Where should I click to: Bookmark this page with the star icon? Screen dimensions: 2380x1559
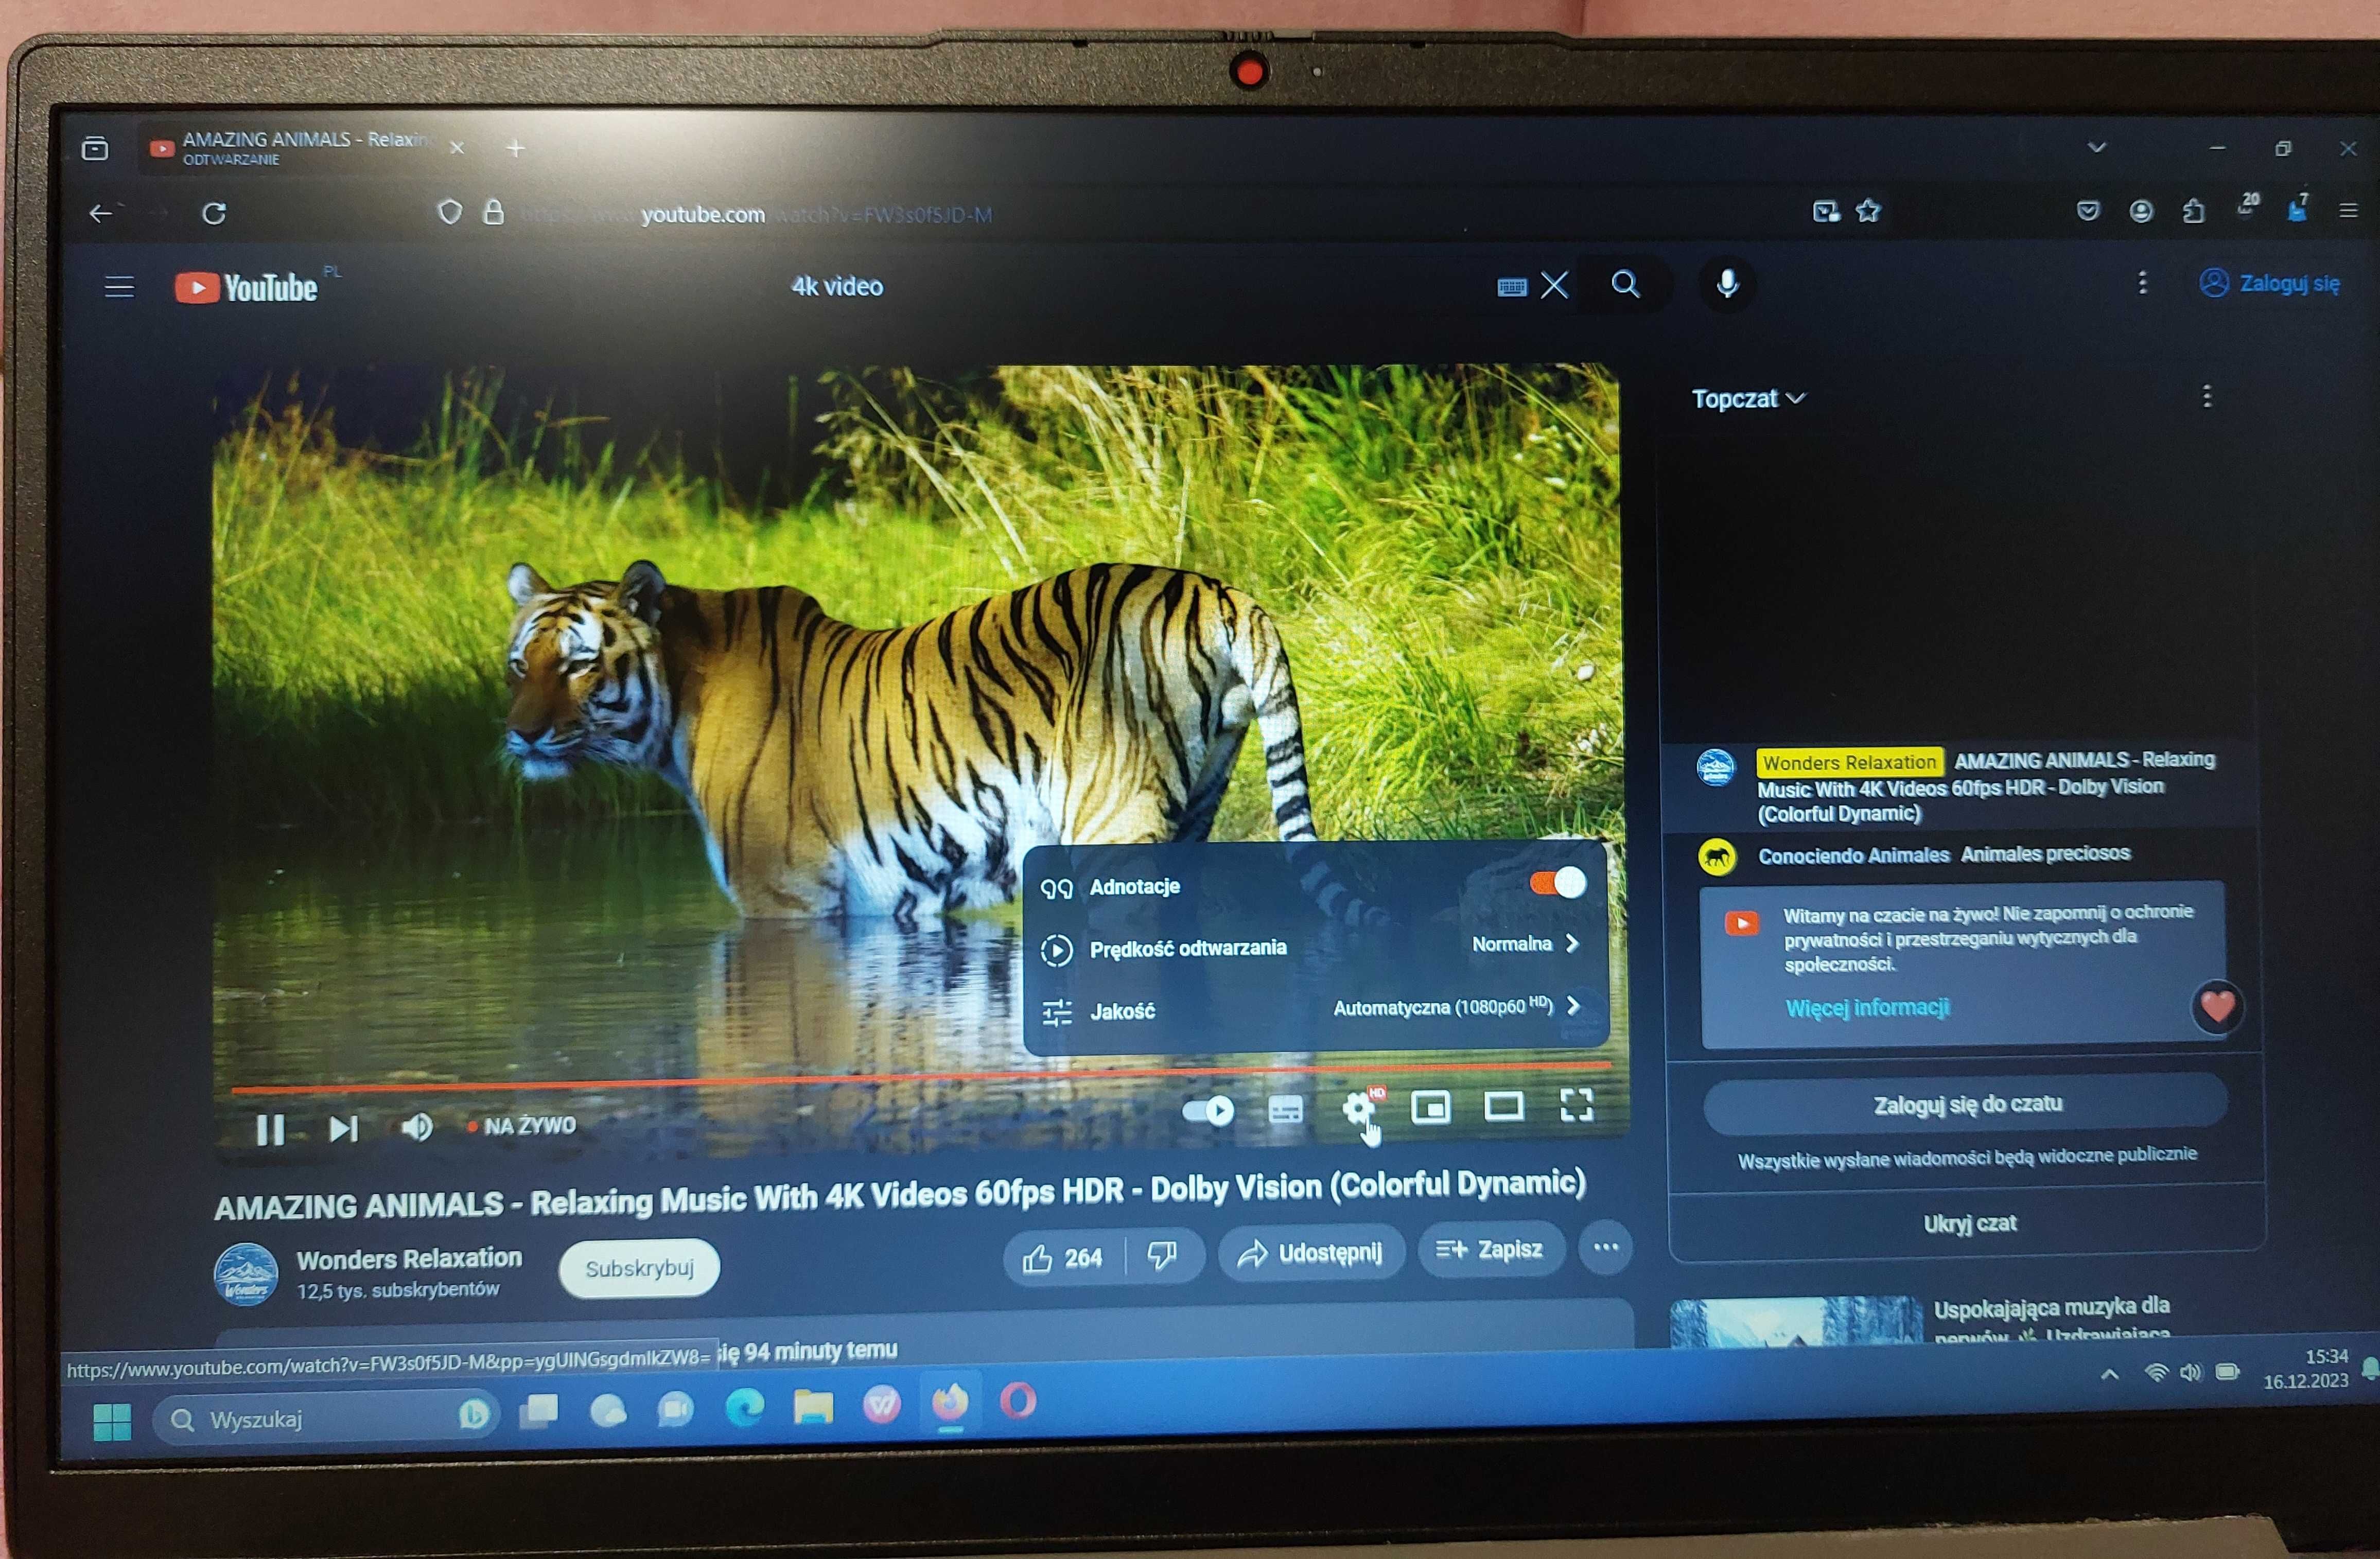(x=1868, y=211)
